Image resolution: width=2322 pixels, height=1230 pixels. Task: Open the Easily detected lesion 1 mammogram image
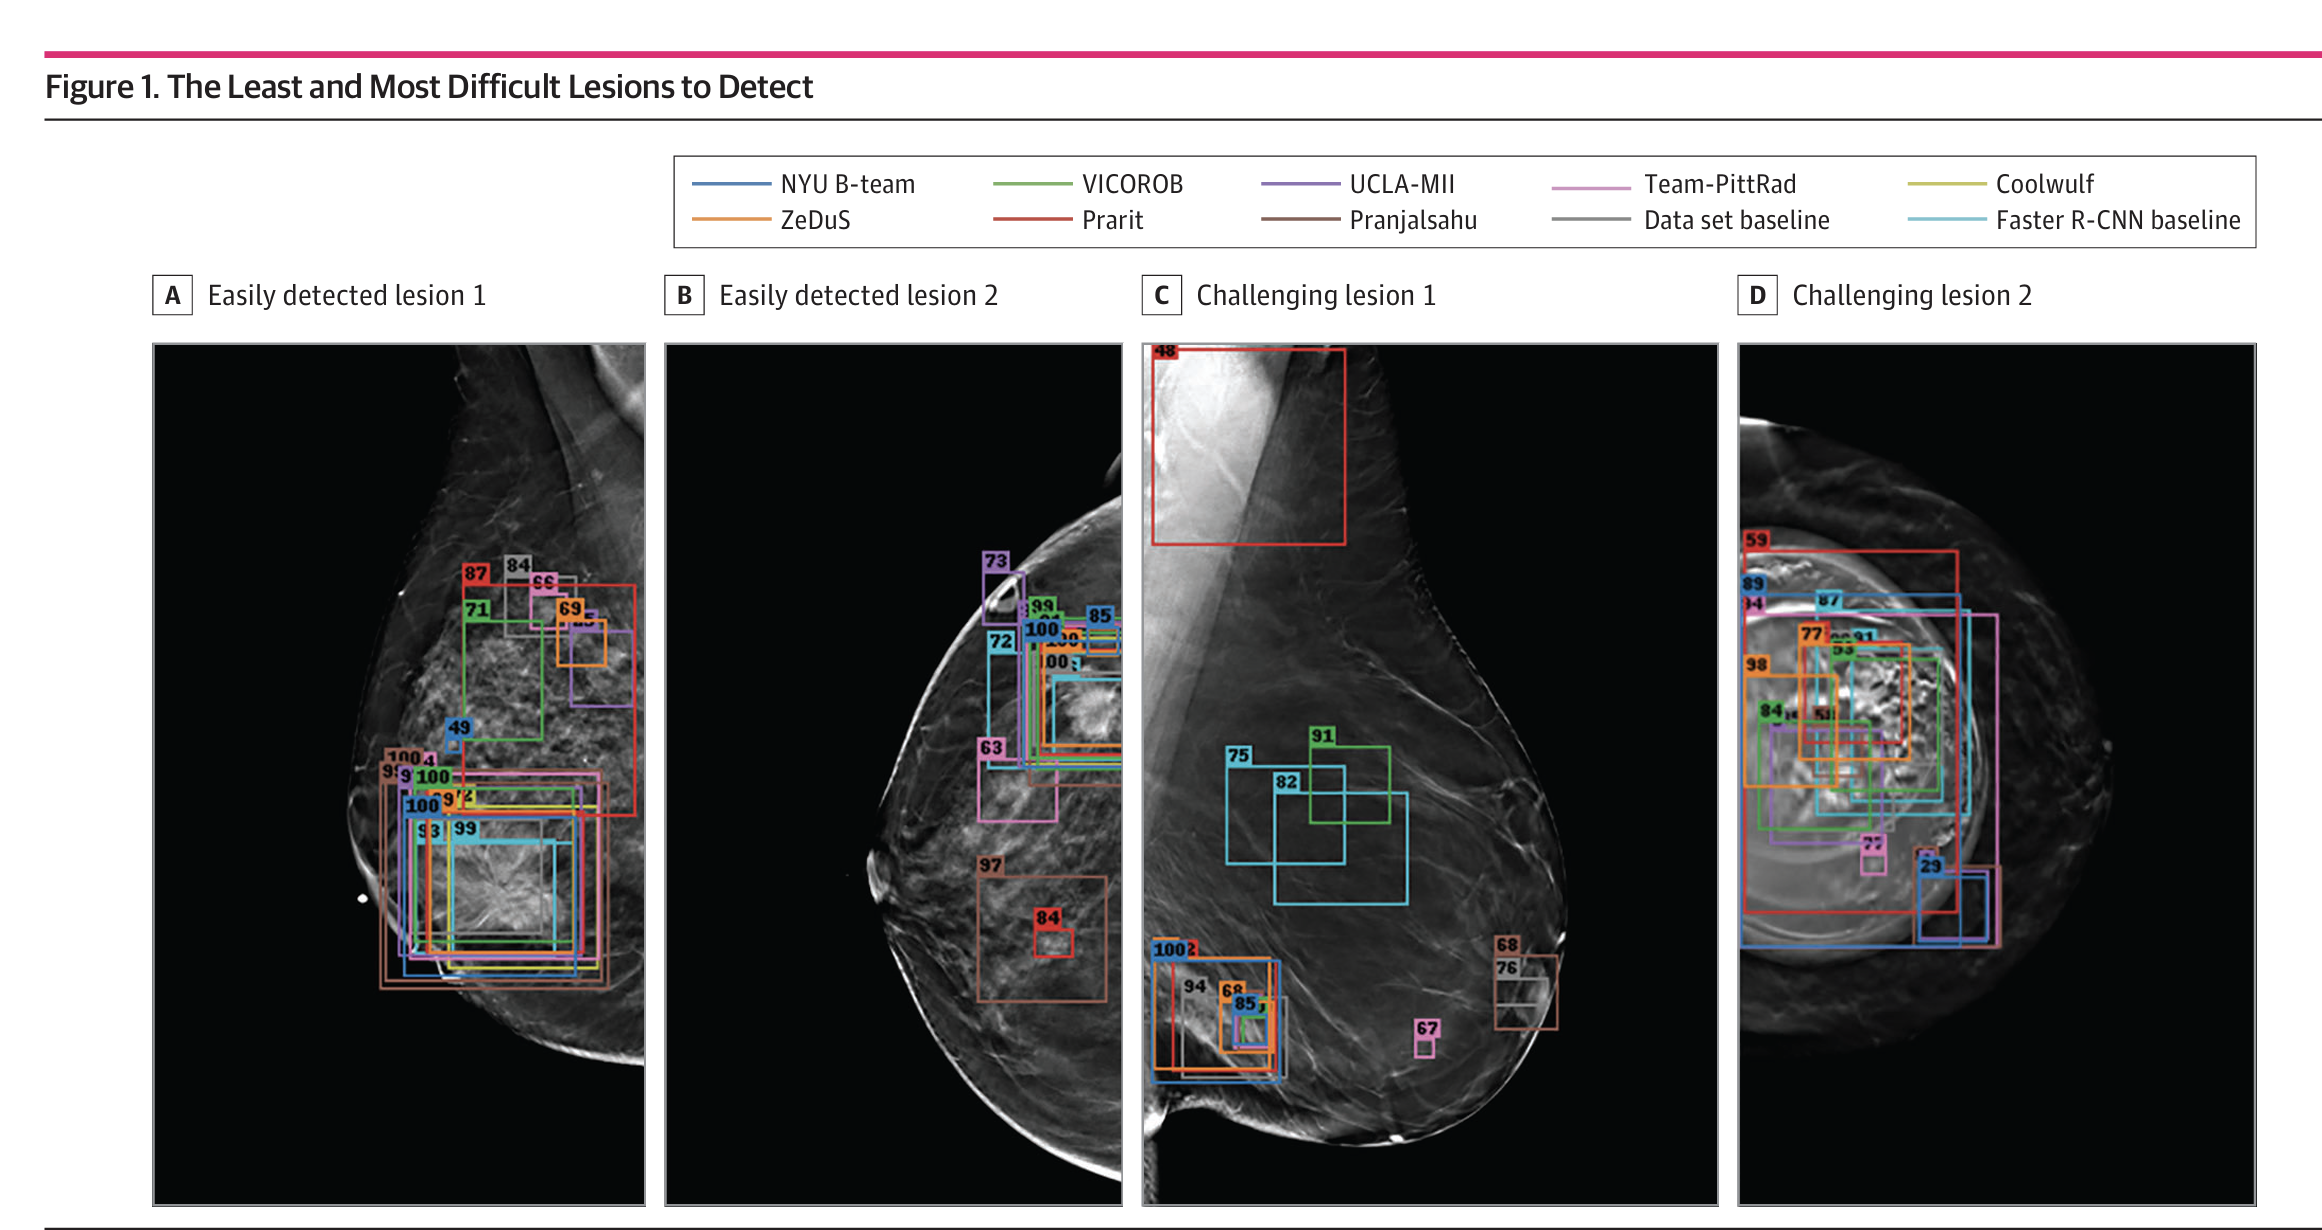398,774
